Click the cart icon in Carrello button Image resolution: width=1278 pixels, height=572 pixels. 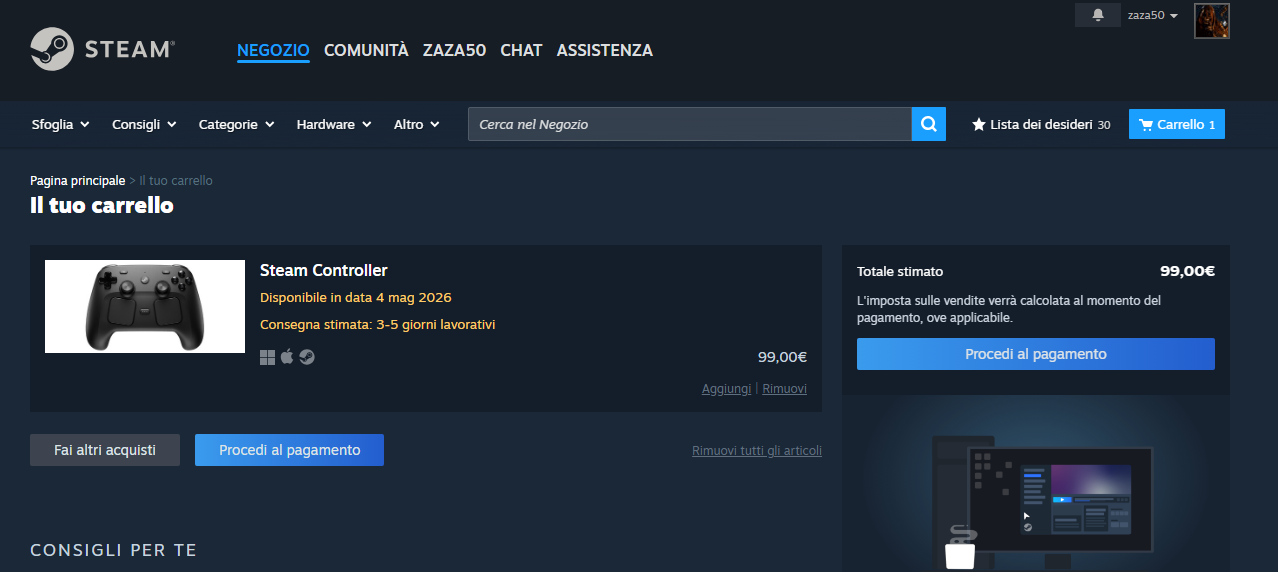[1146, 125]
